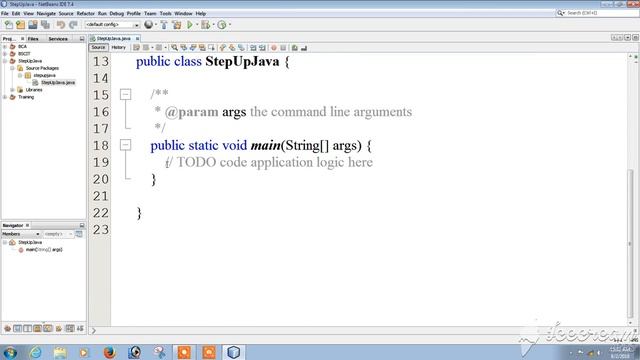
Task: Toggle Show Static Members filter in Navigator
Action: pyautogui.click(x=28, y=328)
